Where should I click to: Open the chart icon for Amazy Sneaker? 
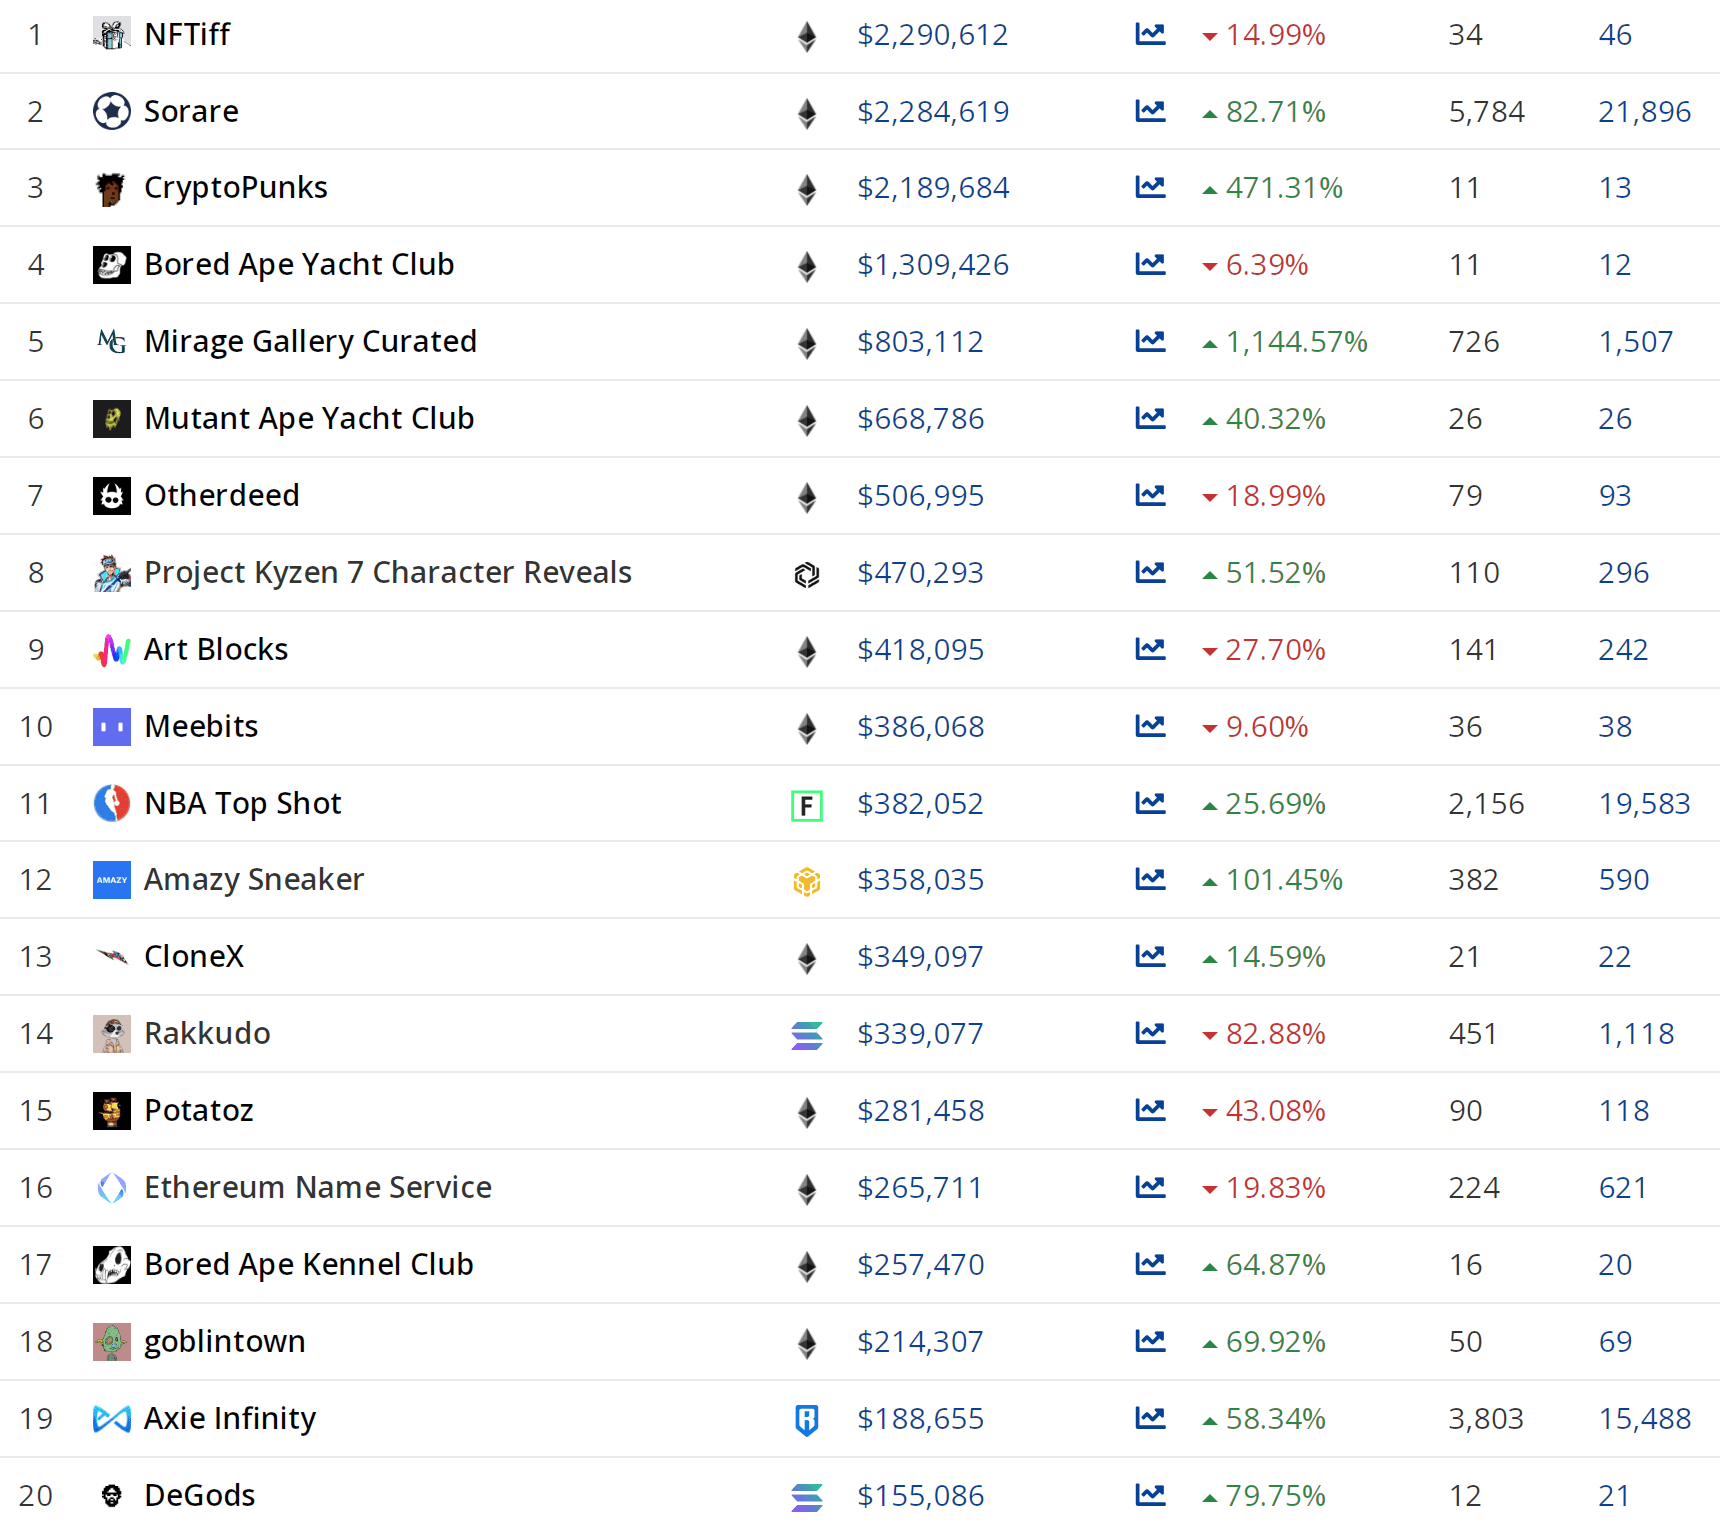coord(1150,880)
